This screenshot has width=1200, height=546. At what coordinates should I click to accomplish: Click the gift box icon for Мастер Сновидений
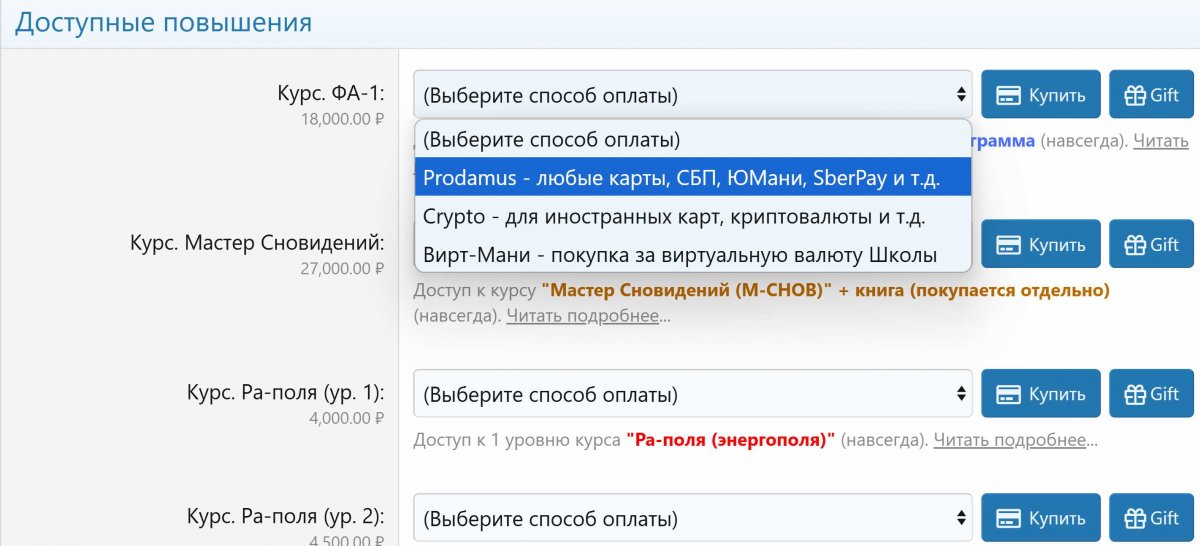[x=1135, y=245]
